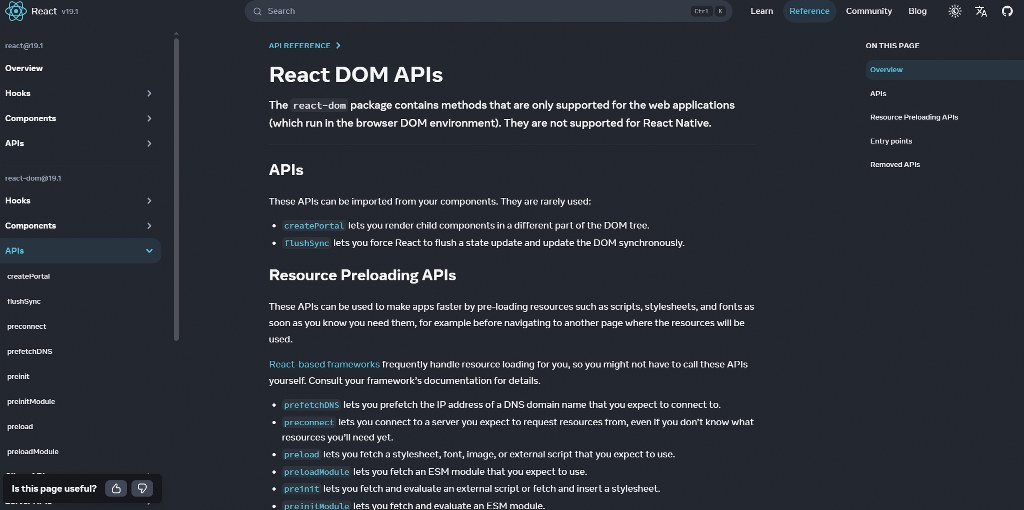The width and height of the screenshot is (1024, 510).
Task: Open the GitHub repository icon
Action: pos(1006,11)
